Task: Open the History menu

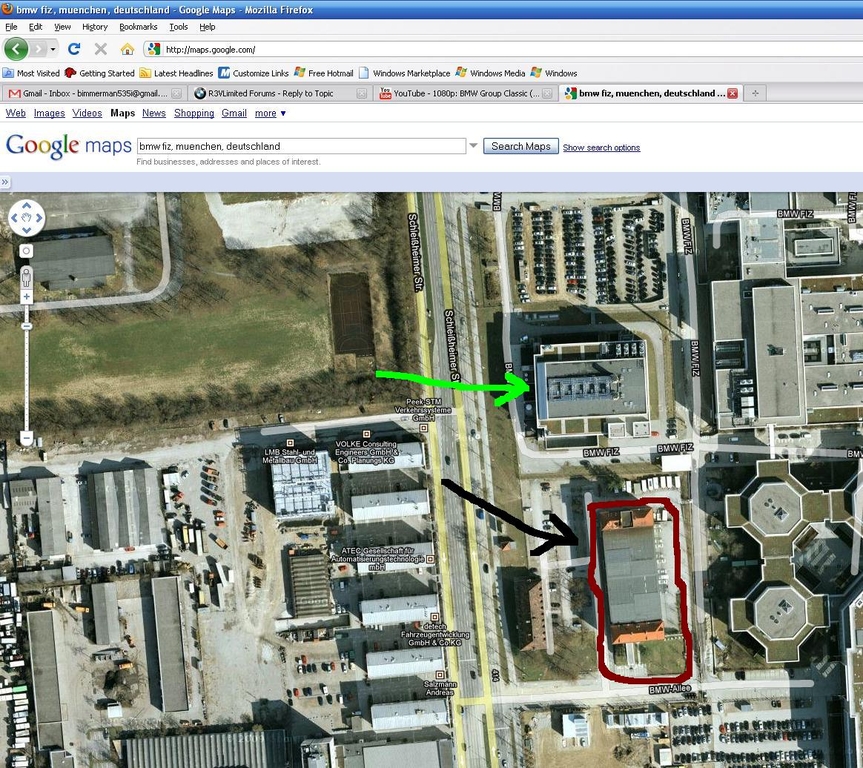Action: (x=95, y=26)
